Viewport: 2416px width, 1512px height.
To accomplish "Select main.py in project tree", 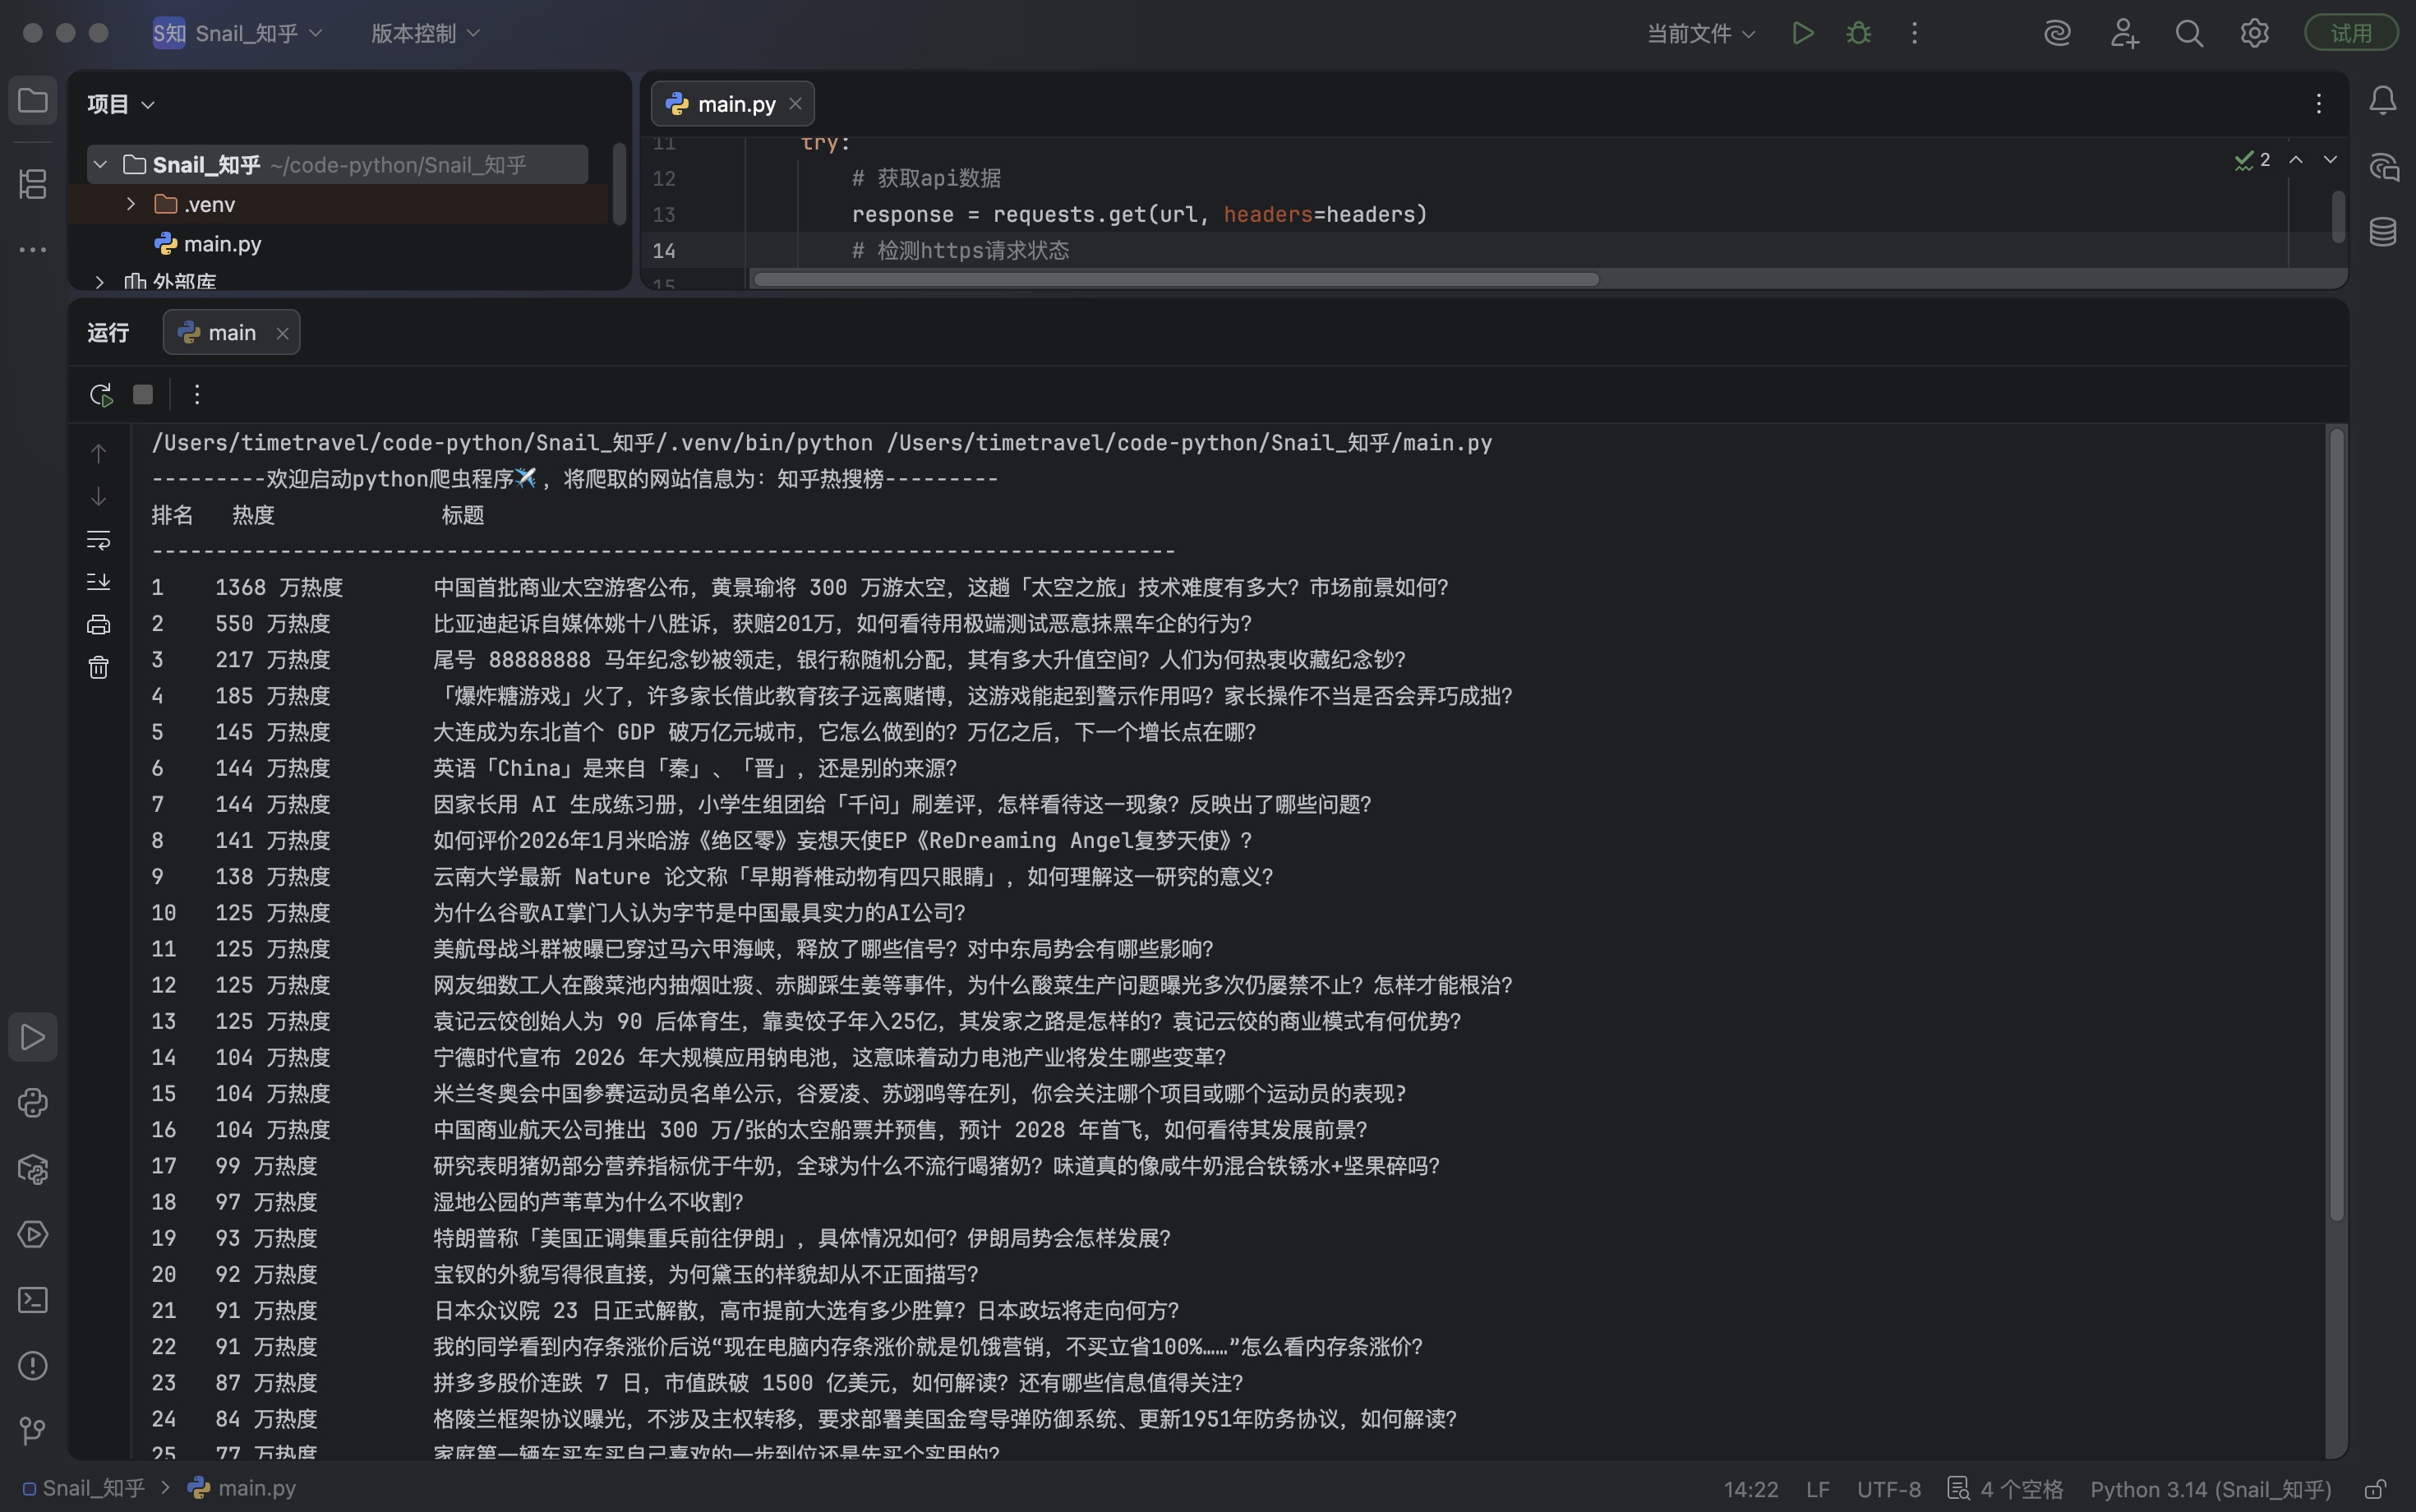I will [209, 244].
